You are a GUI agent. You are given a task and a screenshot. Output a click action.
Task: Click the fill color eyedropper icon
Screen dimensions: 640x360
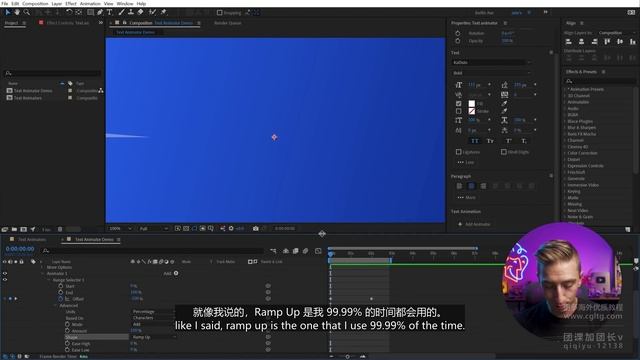[x=504, y=104]
